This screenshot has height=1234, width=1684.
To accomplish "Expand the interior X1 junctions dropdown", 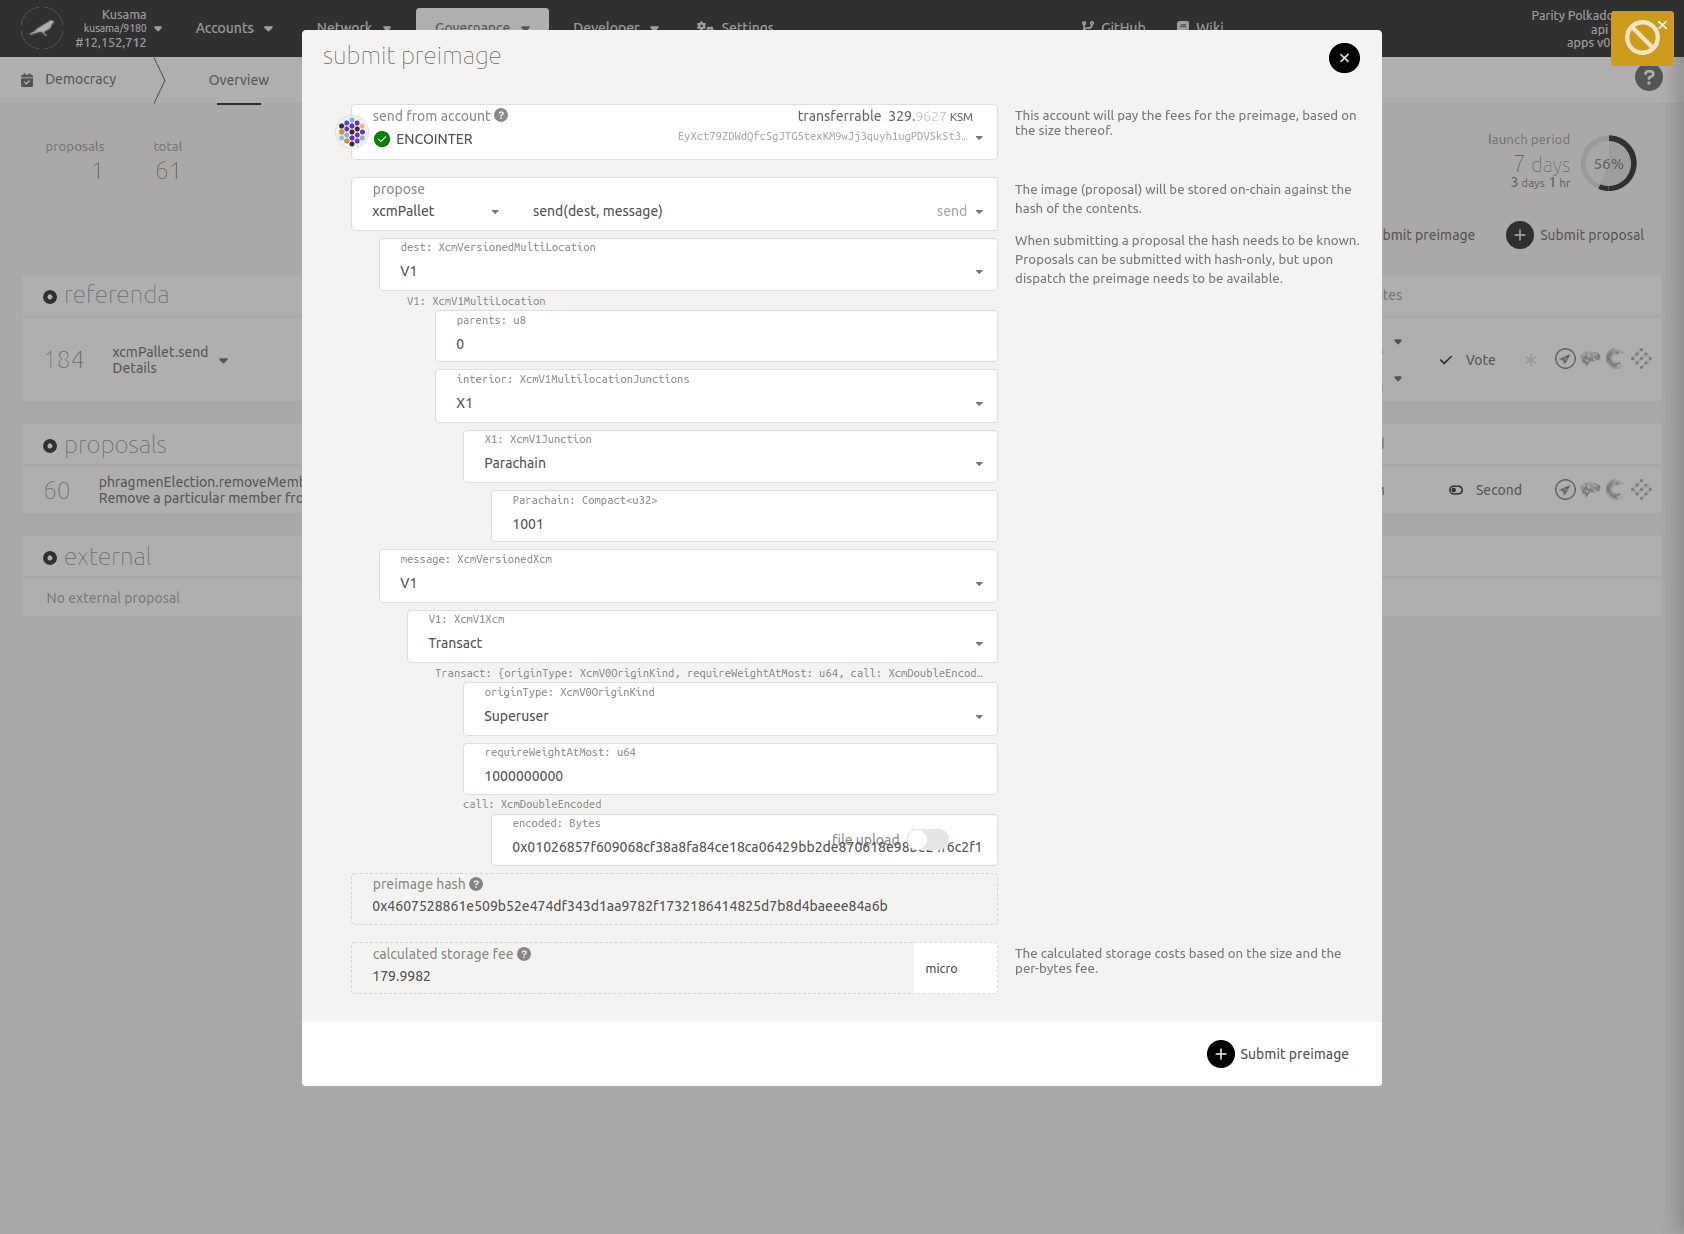I will pyautogui.click(x=716, y=404).
